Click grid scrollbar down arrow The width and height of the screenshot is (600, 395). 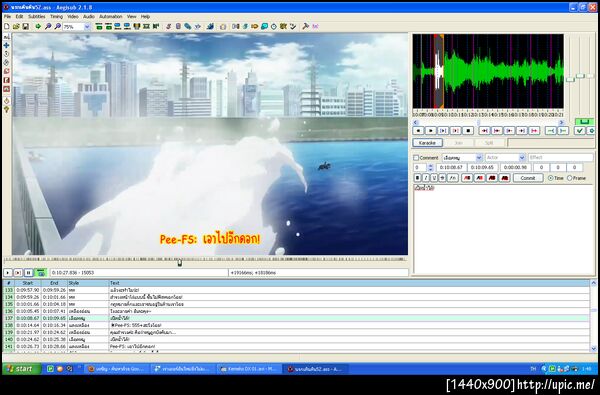(x=593, y=349)
